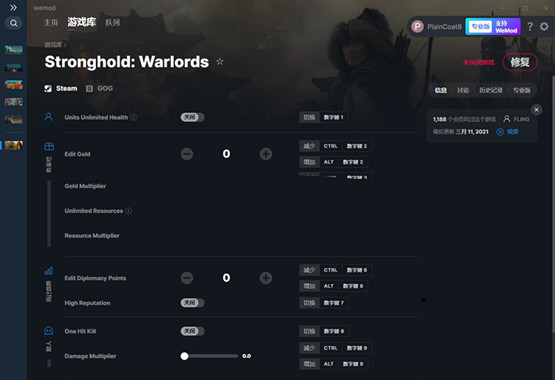This screenshot has width=555, height=380.
Task: Enable the High Reputation toggle
Action: 193,303
